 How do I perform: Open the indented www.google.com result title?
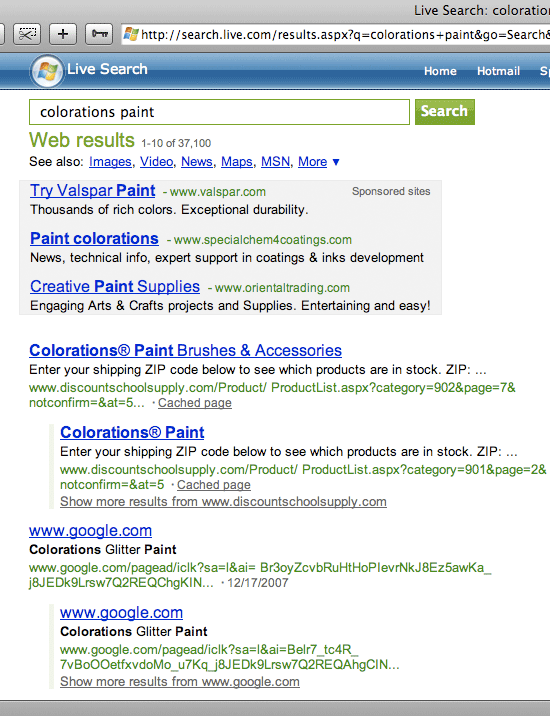122,612
